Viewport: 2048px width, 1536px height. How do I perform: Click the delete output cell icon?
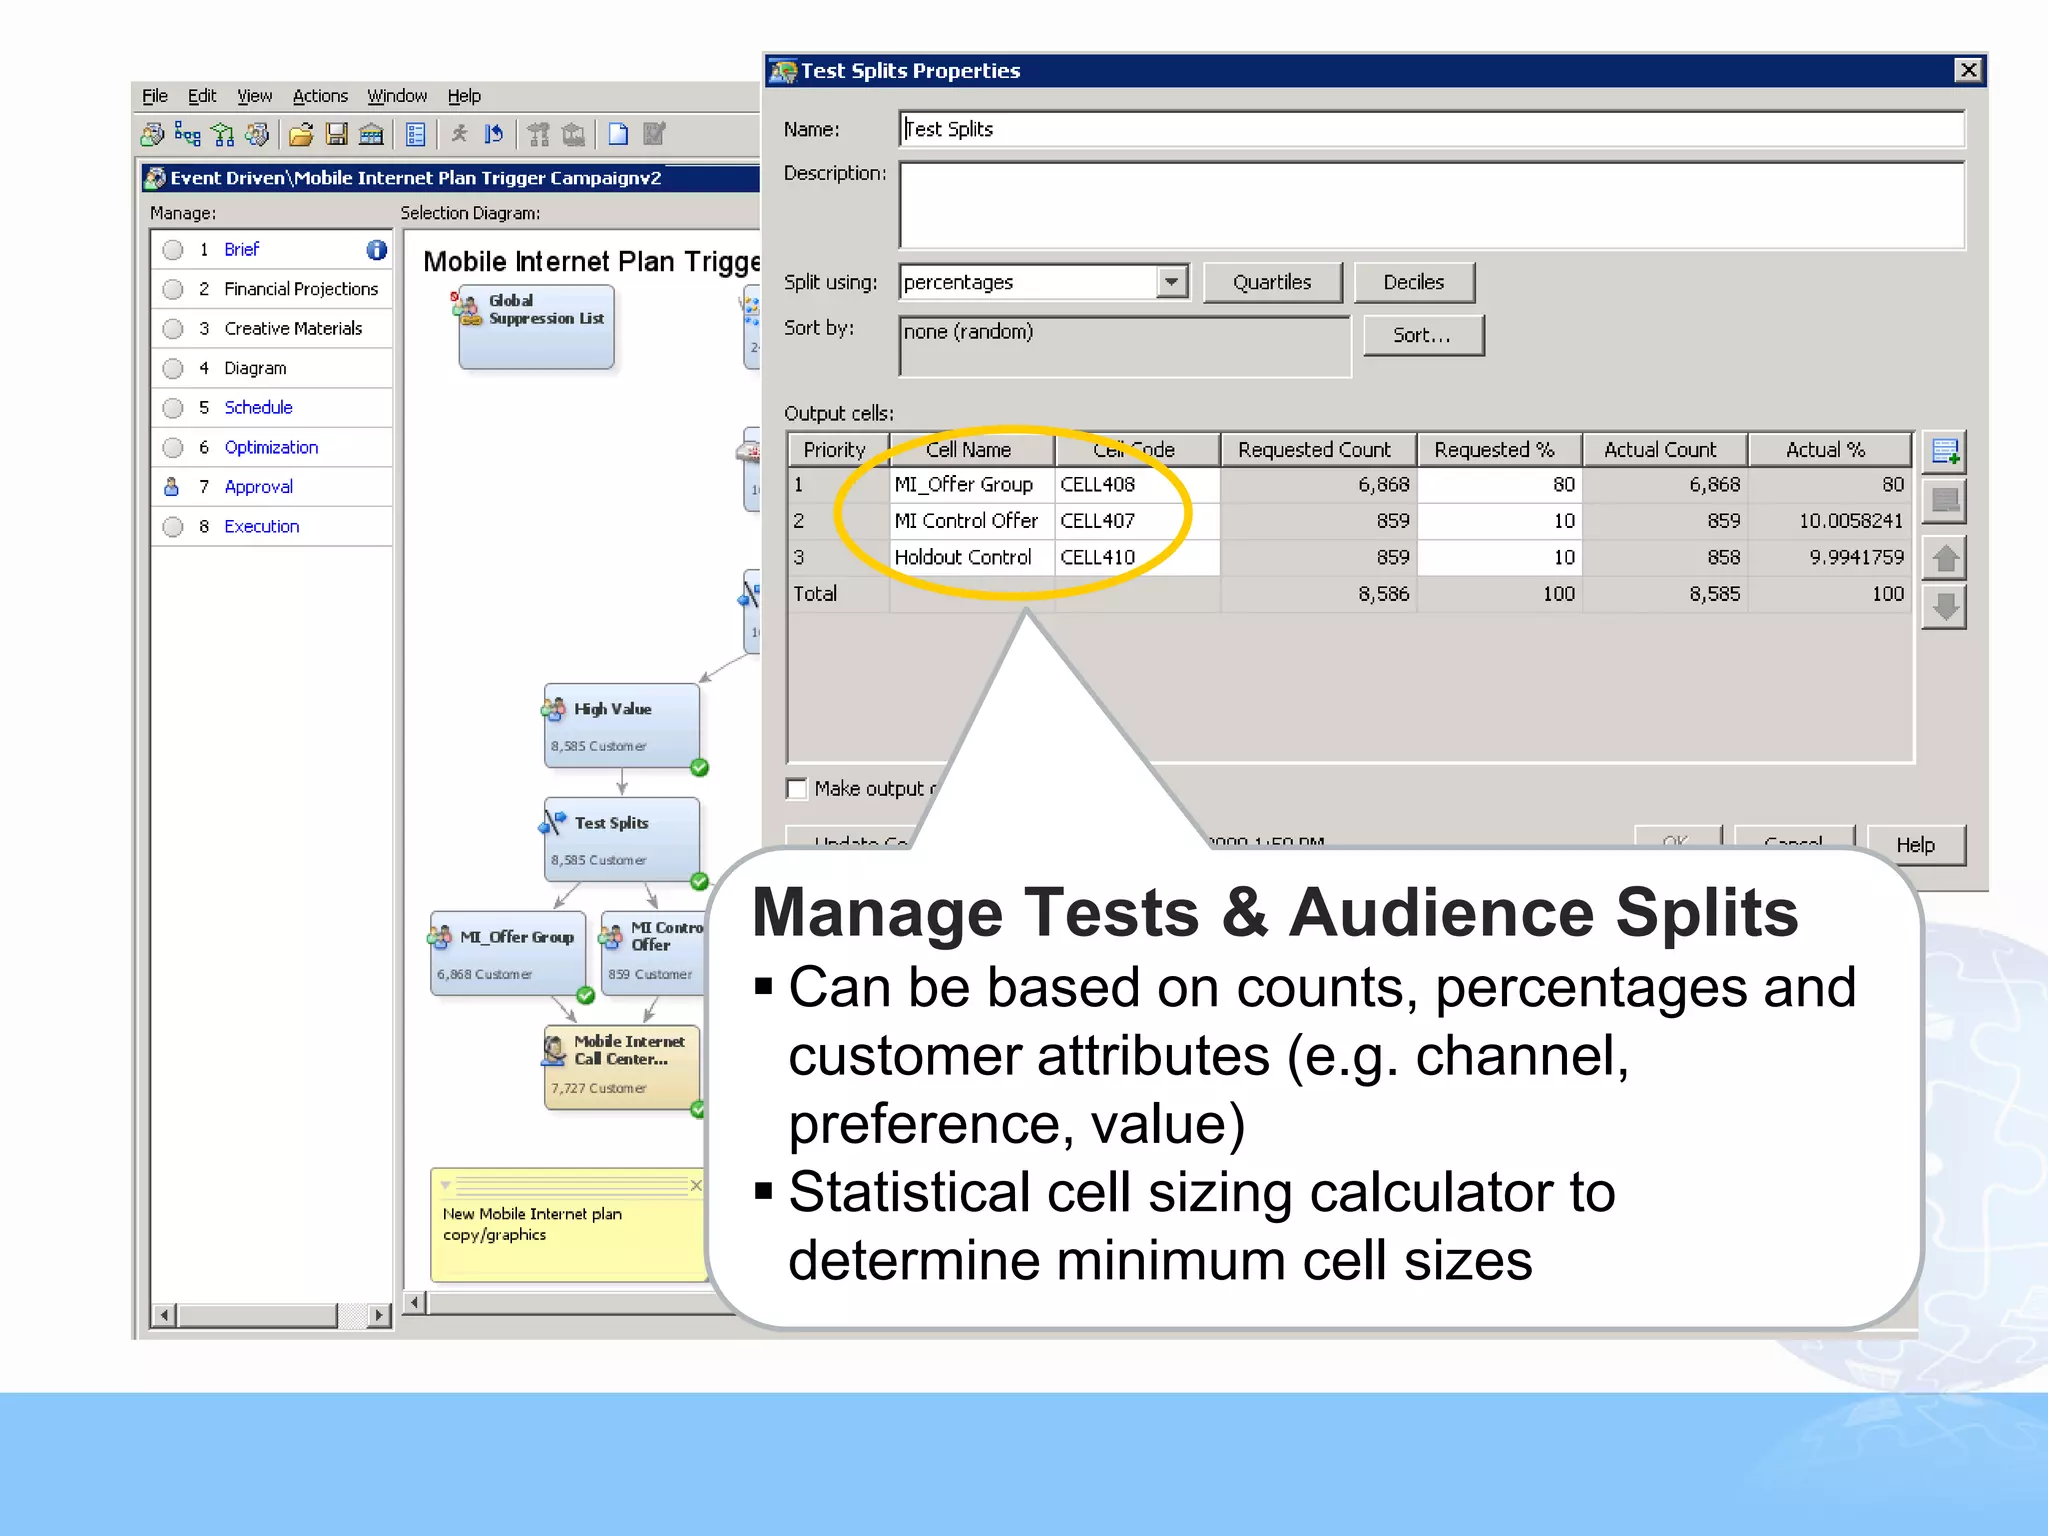point(1945,501)
